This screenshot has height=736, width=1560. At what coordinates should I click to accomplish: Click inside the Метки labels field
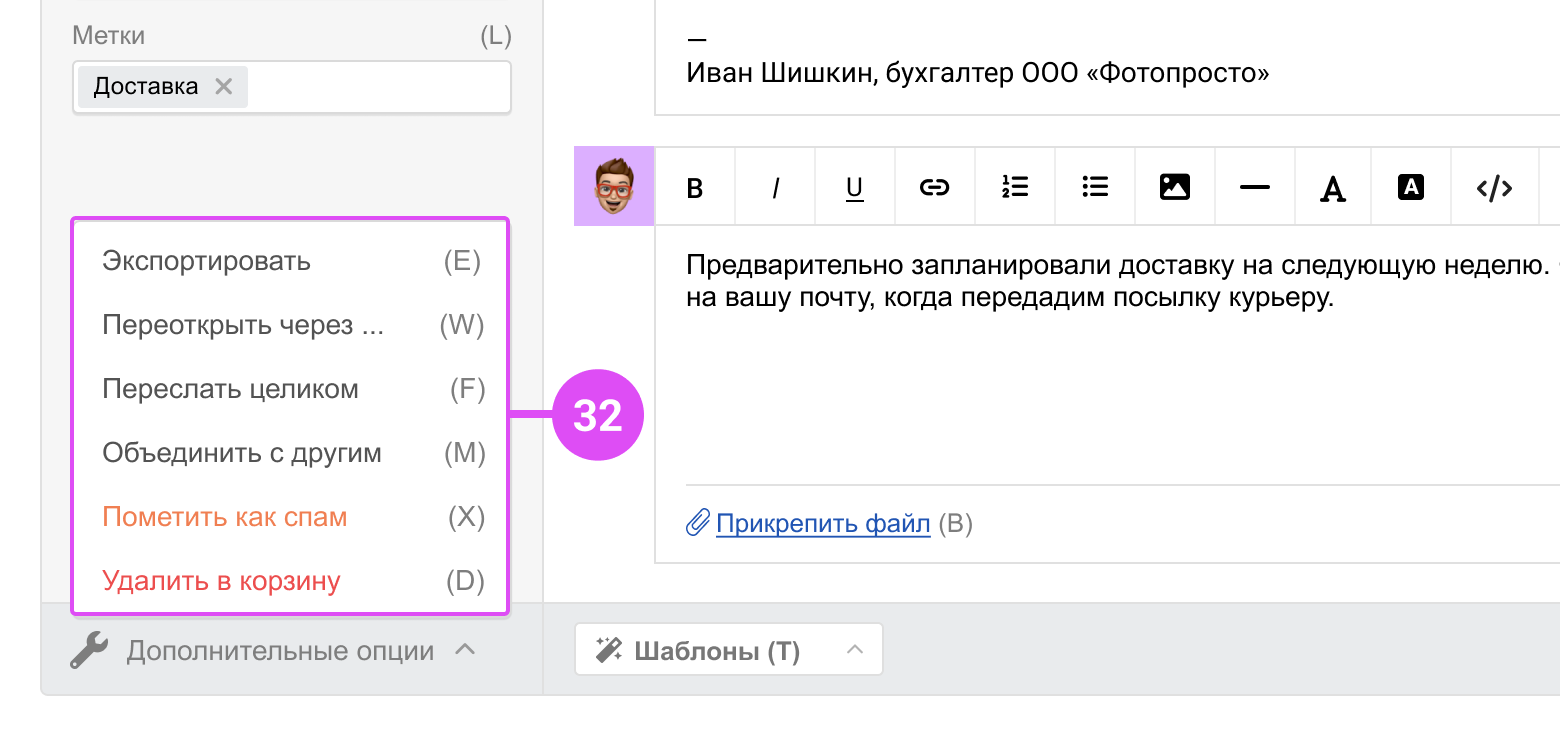click(378, 87)
